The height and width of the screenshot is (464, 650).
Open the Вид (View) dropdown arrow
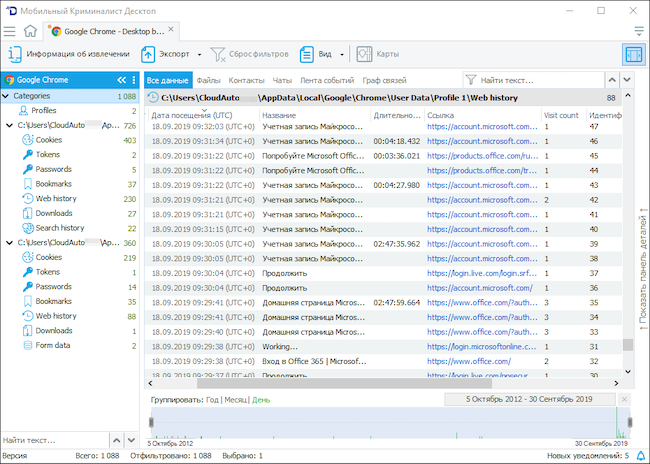click(x=342, y=53)
